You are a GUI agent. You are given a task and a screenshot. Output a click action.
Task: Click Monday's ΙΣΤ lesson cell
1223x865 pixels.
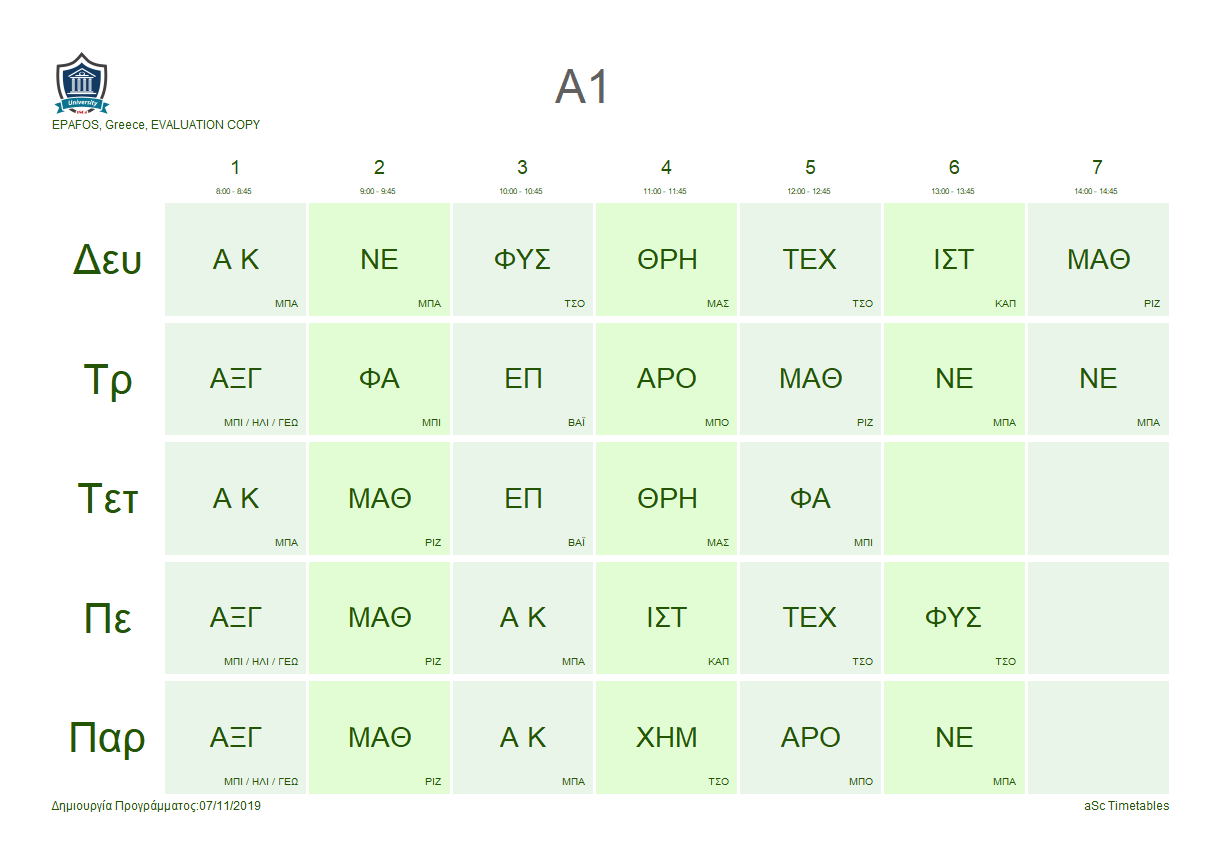tap(954, 260)
